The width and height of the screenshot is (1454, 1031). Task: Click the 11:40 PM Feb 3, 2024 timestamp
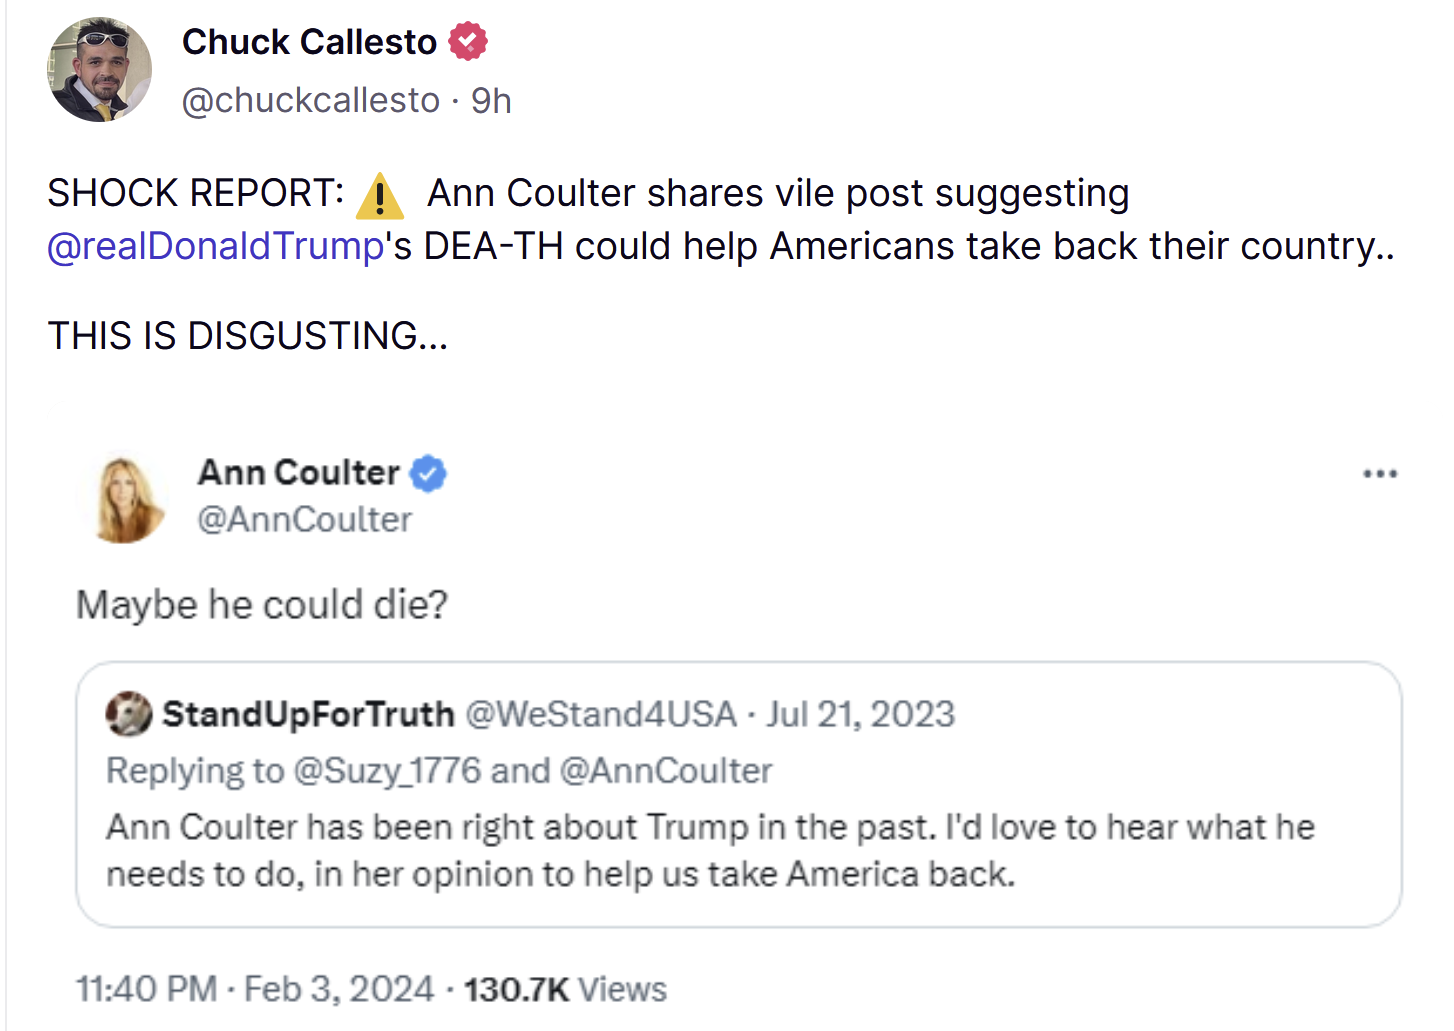(x=255, y=989)
